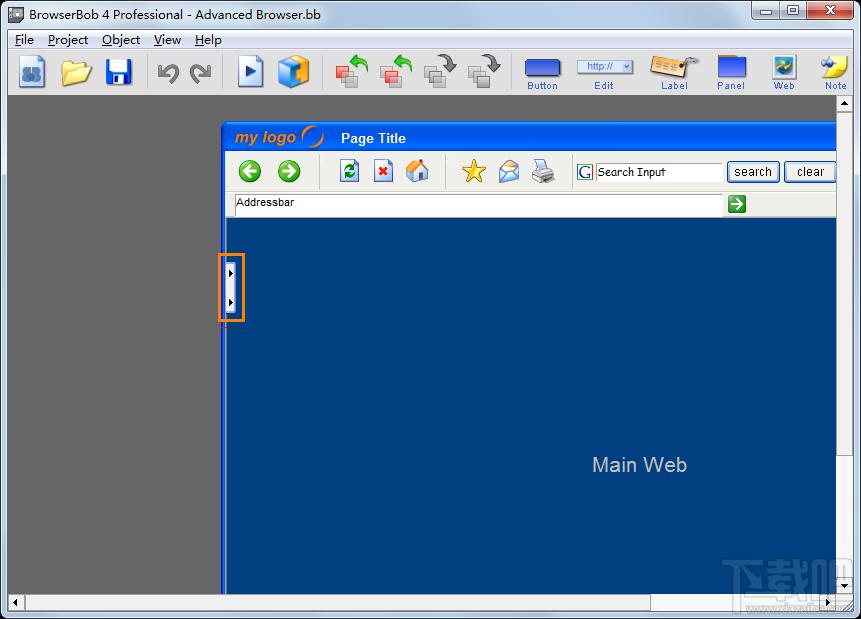Expand sidebar with the lower arrow handle
861x619 pixels.
pyautogui.click(x=231, y=302)
